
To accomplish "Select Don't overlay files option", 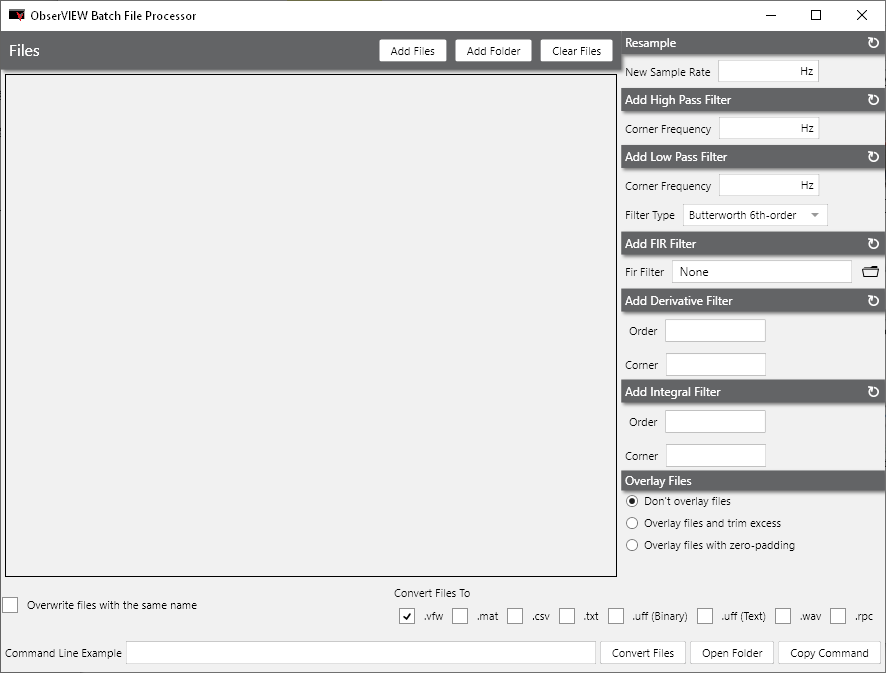I will [632, 501].
